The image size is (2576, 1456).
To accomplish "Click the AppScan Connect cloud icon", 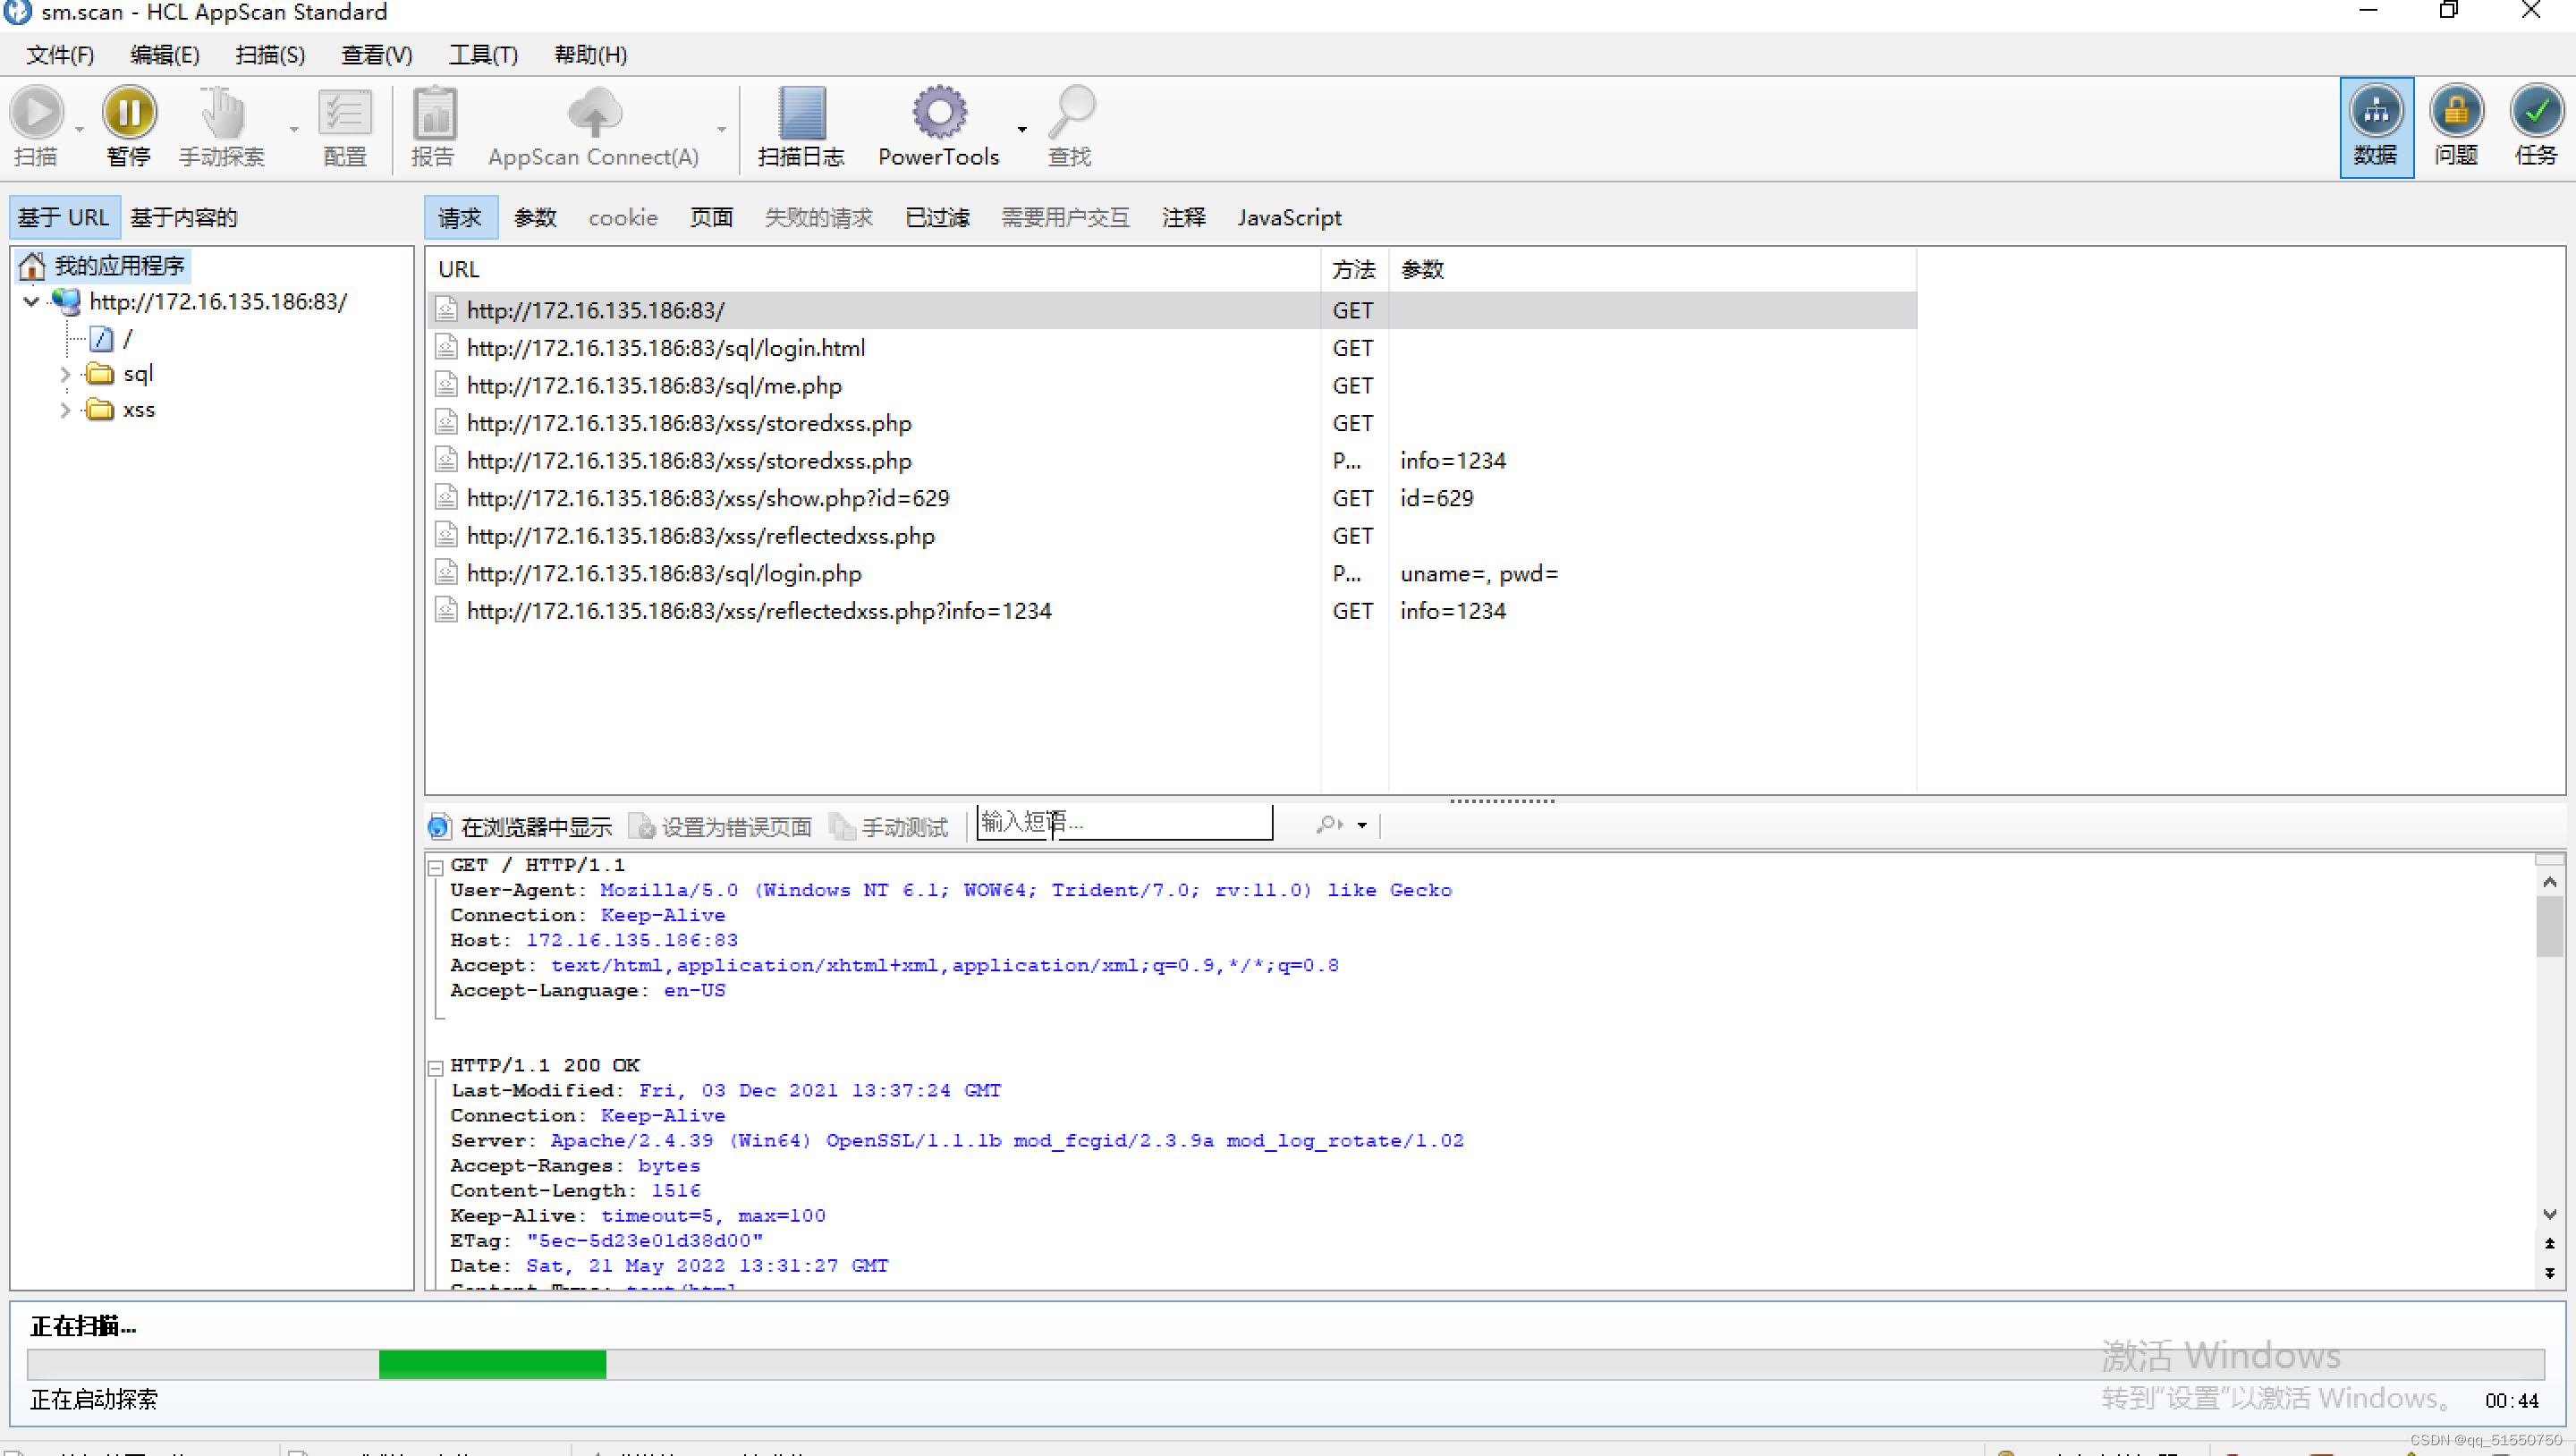I will 594,112.
